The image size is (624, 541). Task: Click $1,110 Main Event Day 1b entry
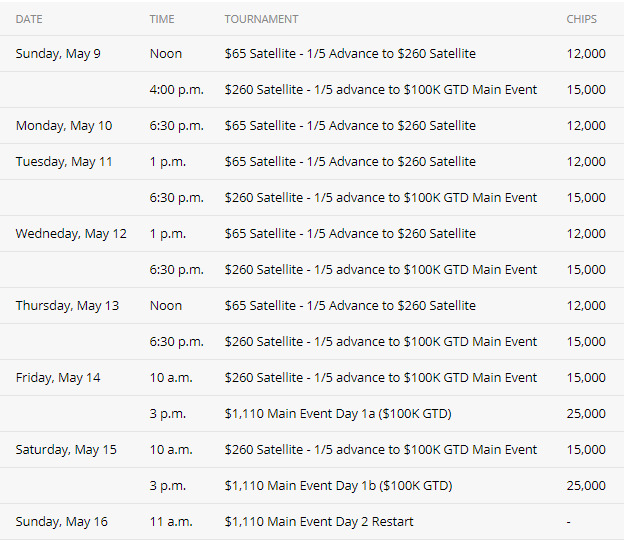pos(338,486)
